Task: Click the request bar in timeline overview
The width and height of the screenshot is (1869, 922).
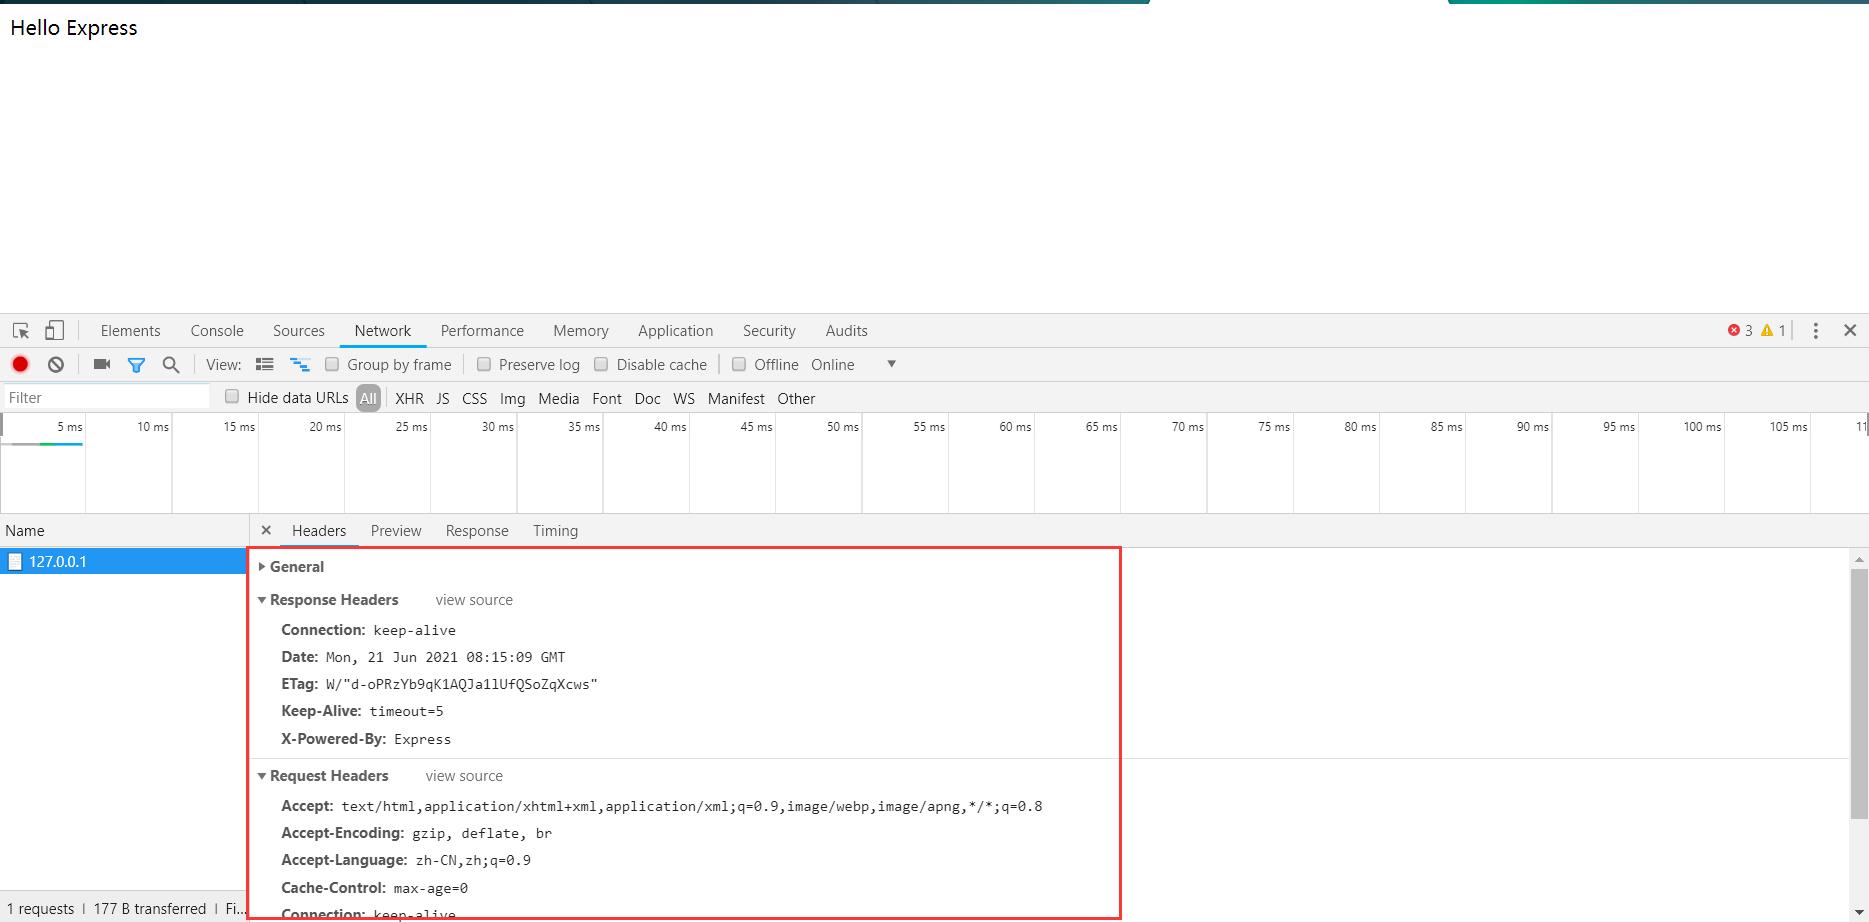Action: click(43, 443)
